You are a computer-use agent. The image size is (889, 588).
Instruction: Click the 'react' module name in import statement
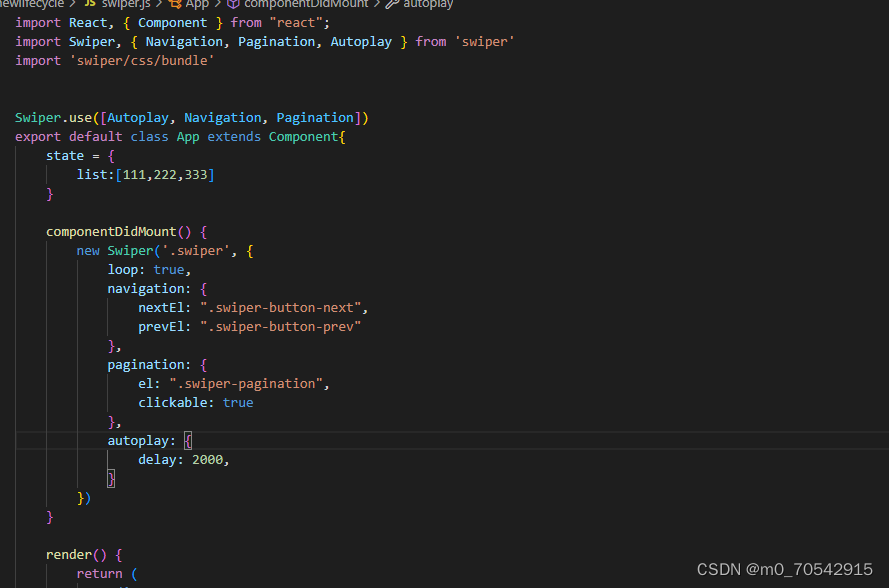click(296, 22)
